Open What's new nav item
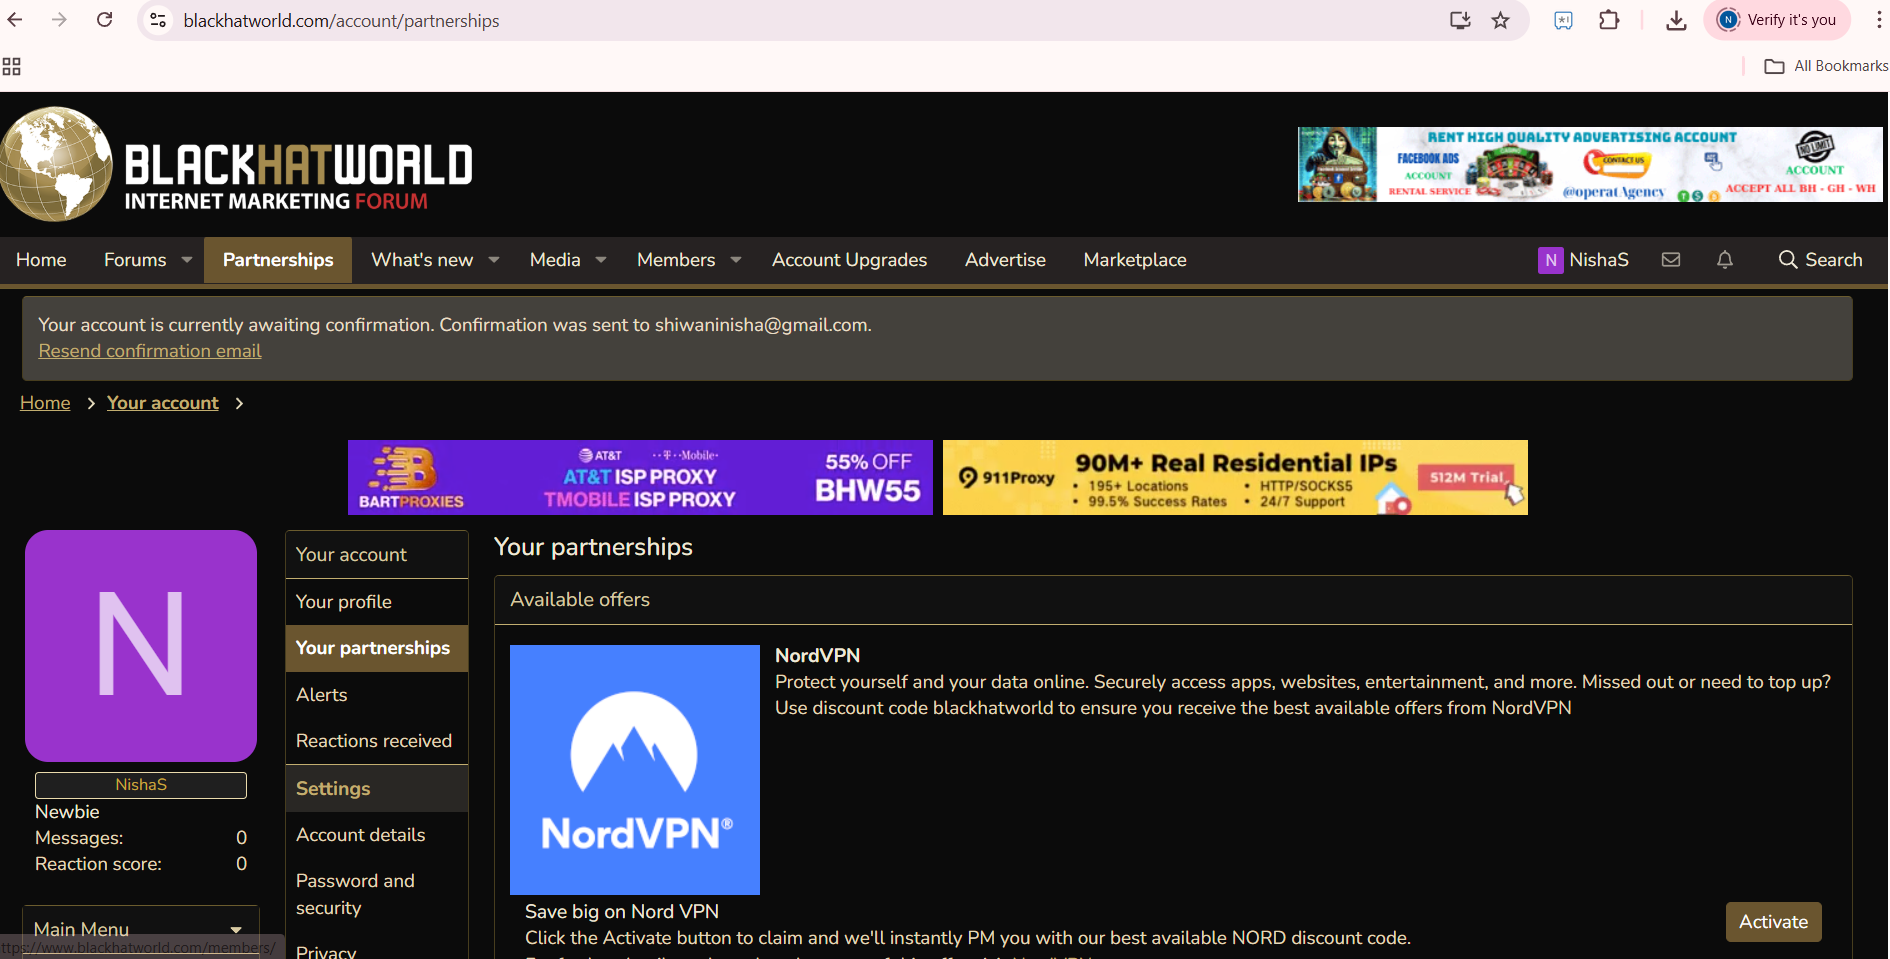Viewport: 1890px width, 959px height. (422, 260)
